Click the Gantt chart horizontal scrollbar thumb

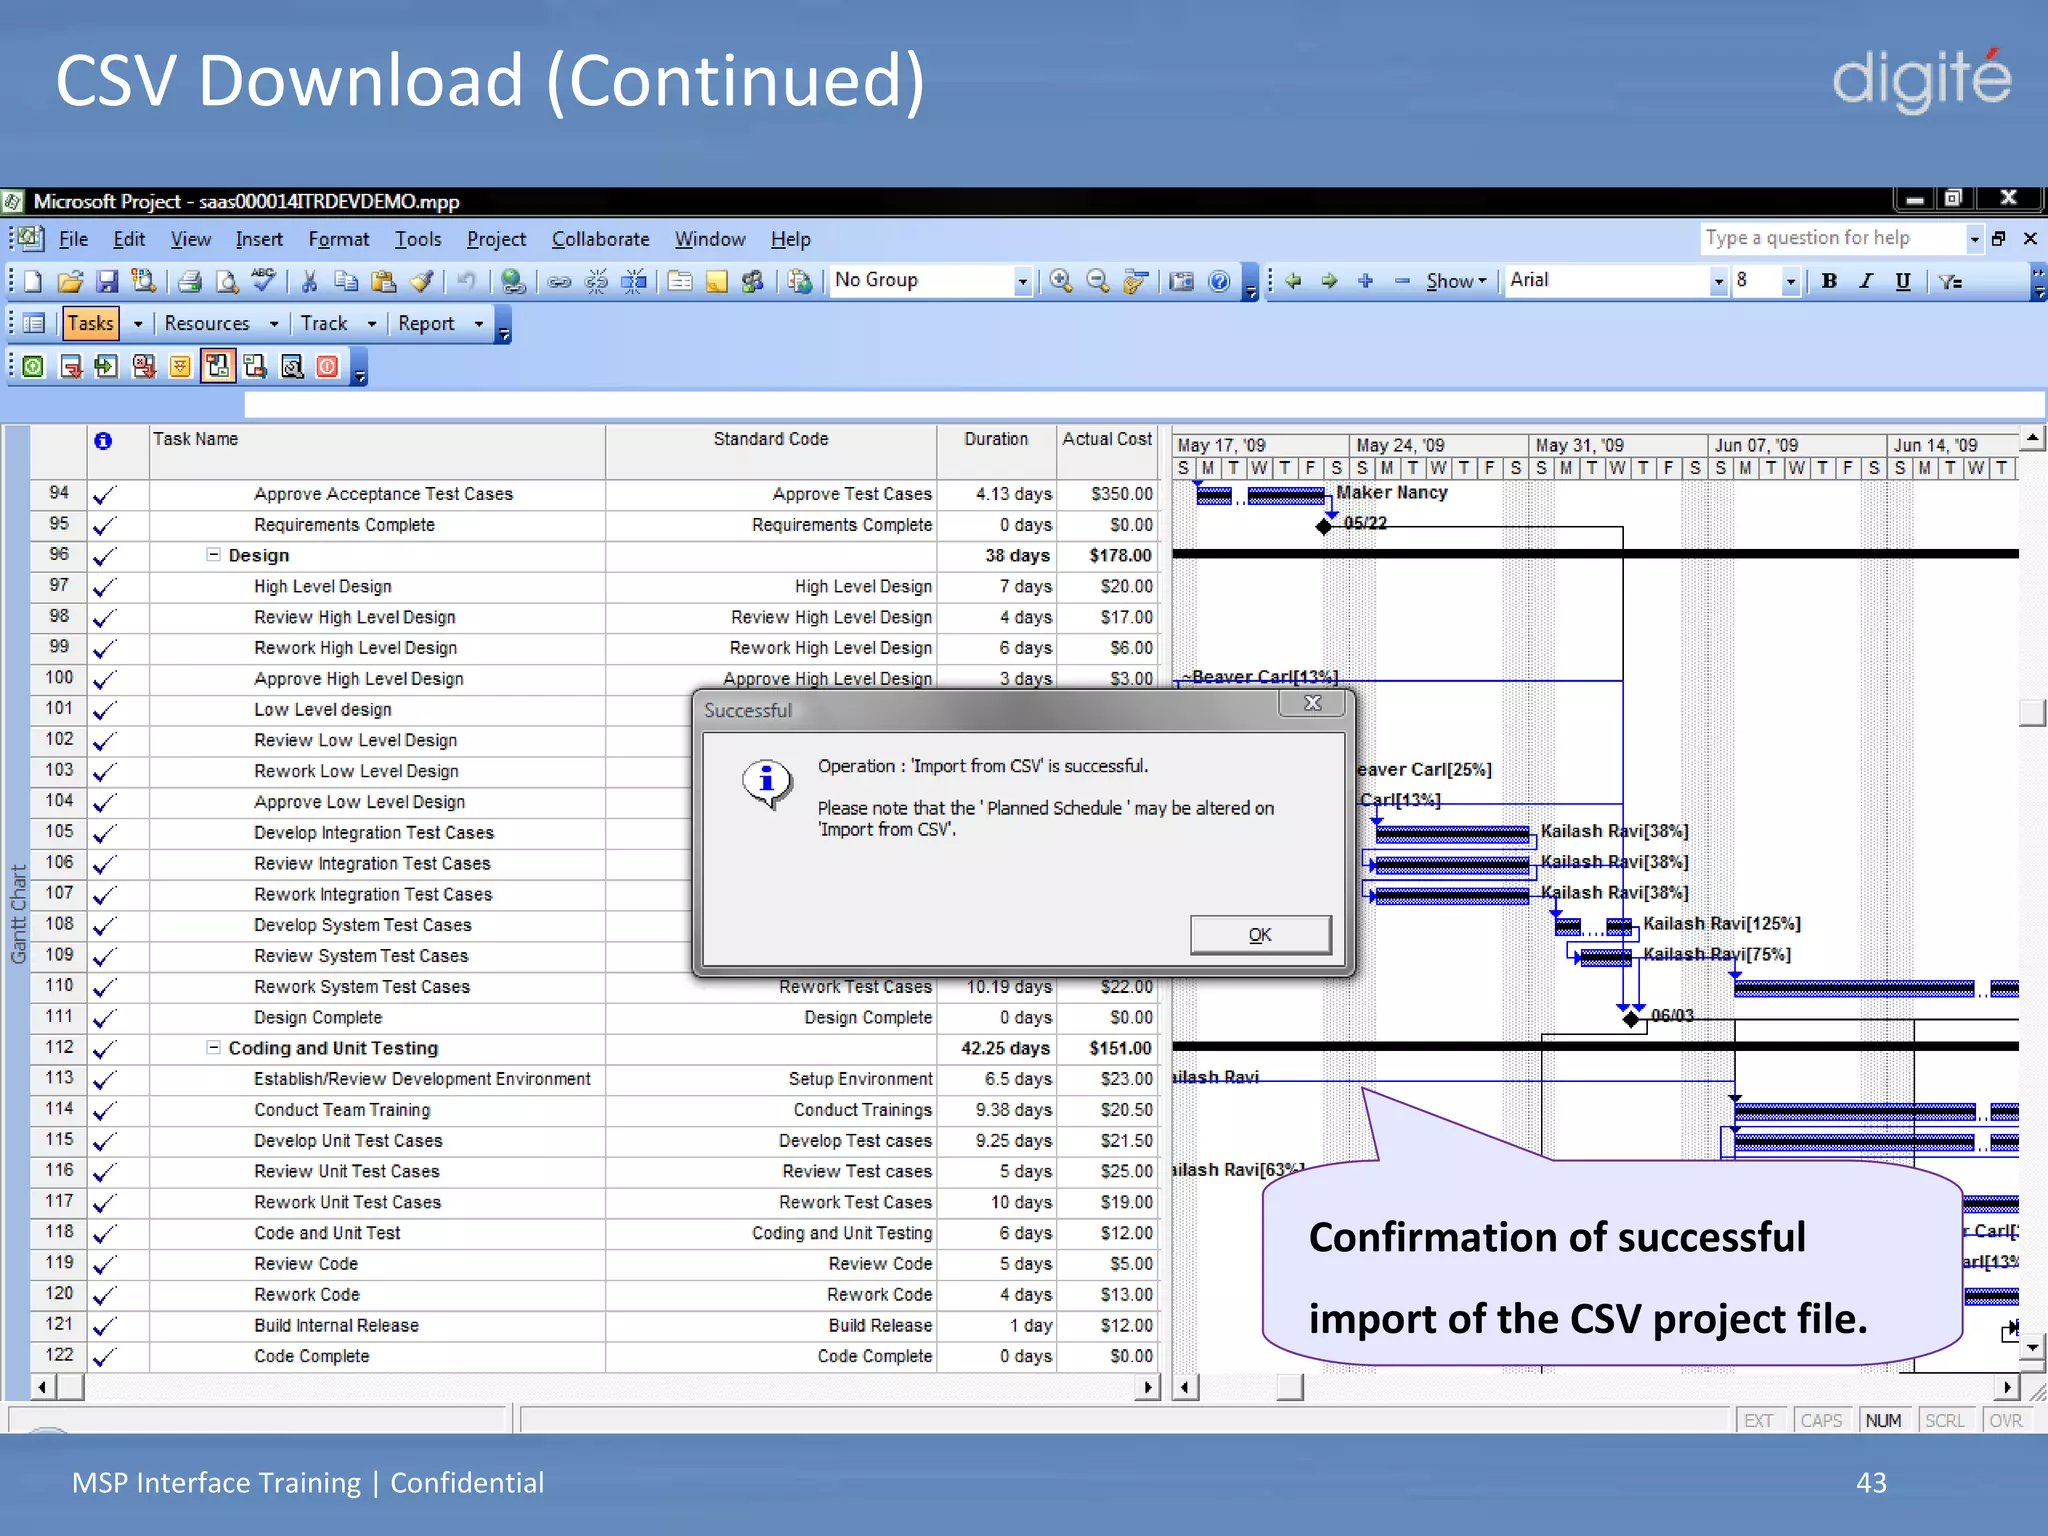pos(1291,1388)
